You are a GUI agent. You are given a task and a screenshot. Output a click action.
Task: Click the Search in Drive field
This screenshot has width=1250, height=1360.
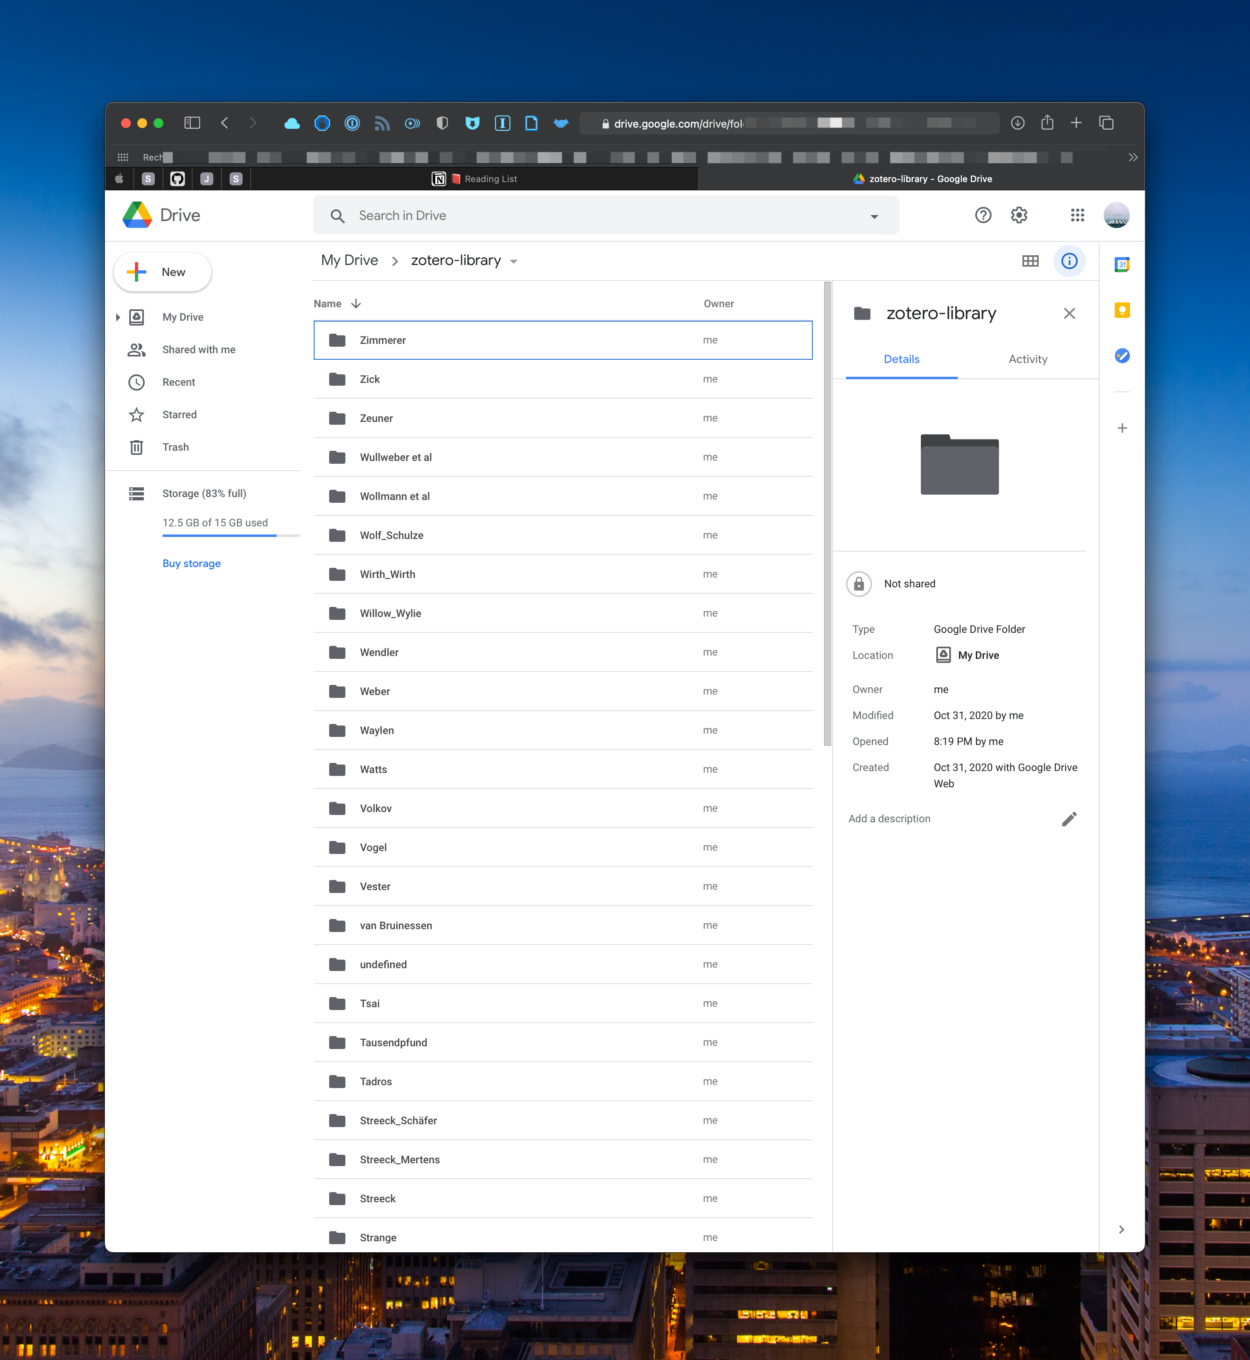coord(600,216)
